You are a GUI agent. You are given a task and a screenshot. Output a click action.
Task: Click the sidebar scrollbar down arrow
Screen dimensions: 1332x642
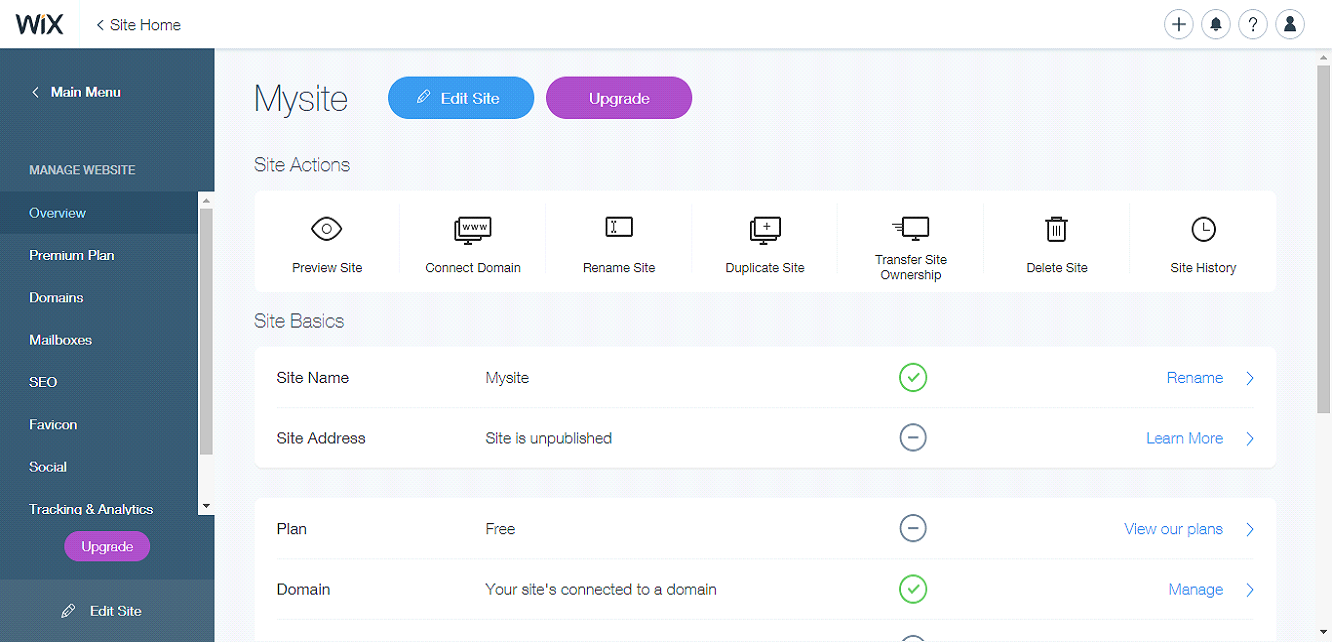point(207,507)
